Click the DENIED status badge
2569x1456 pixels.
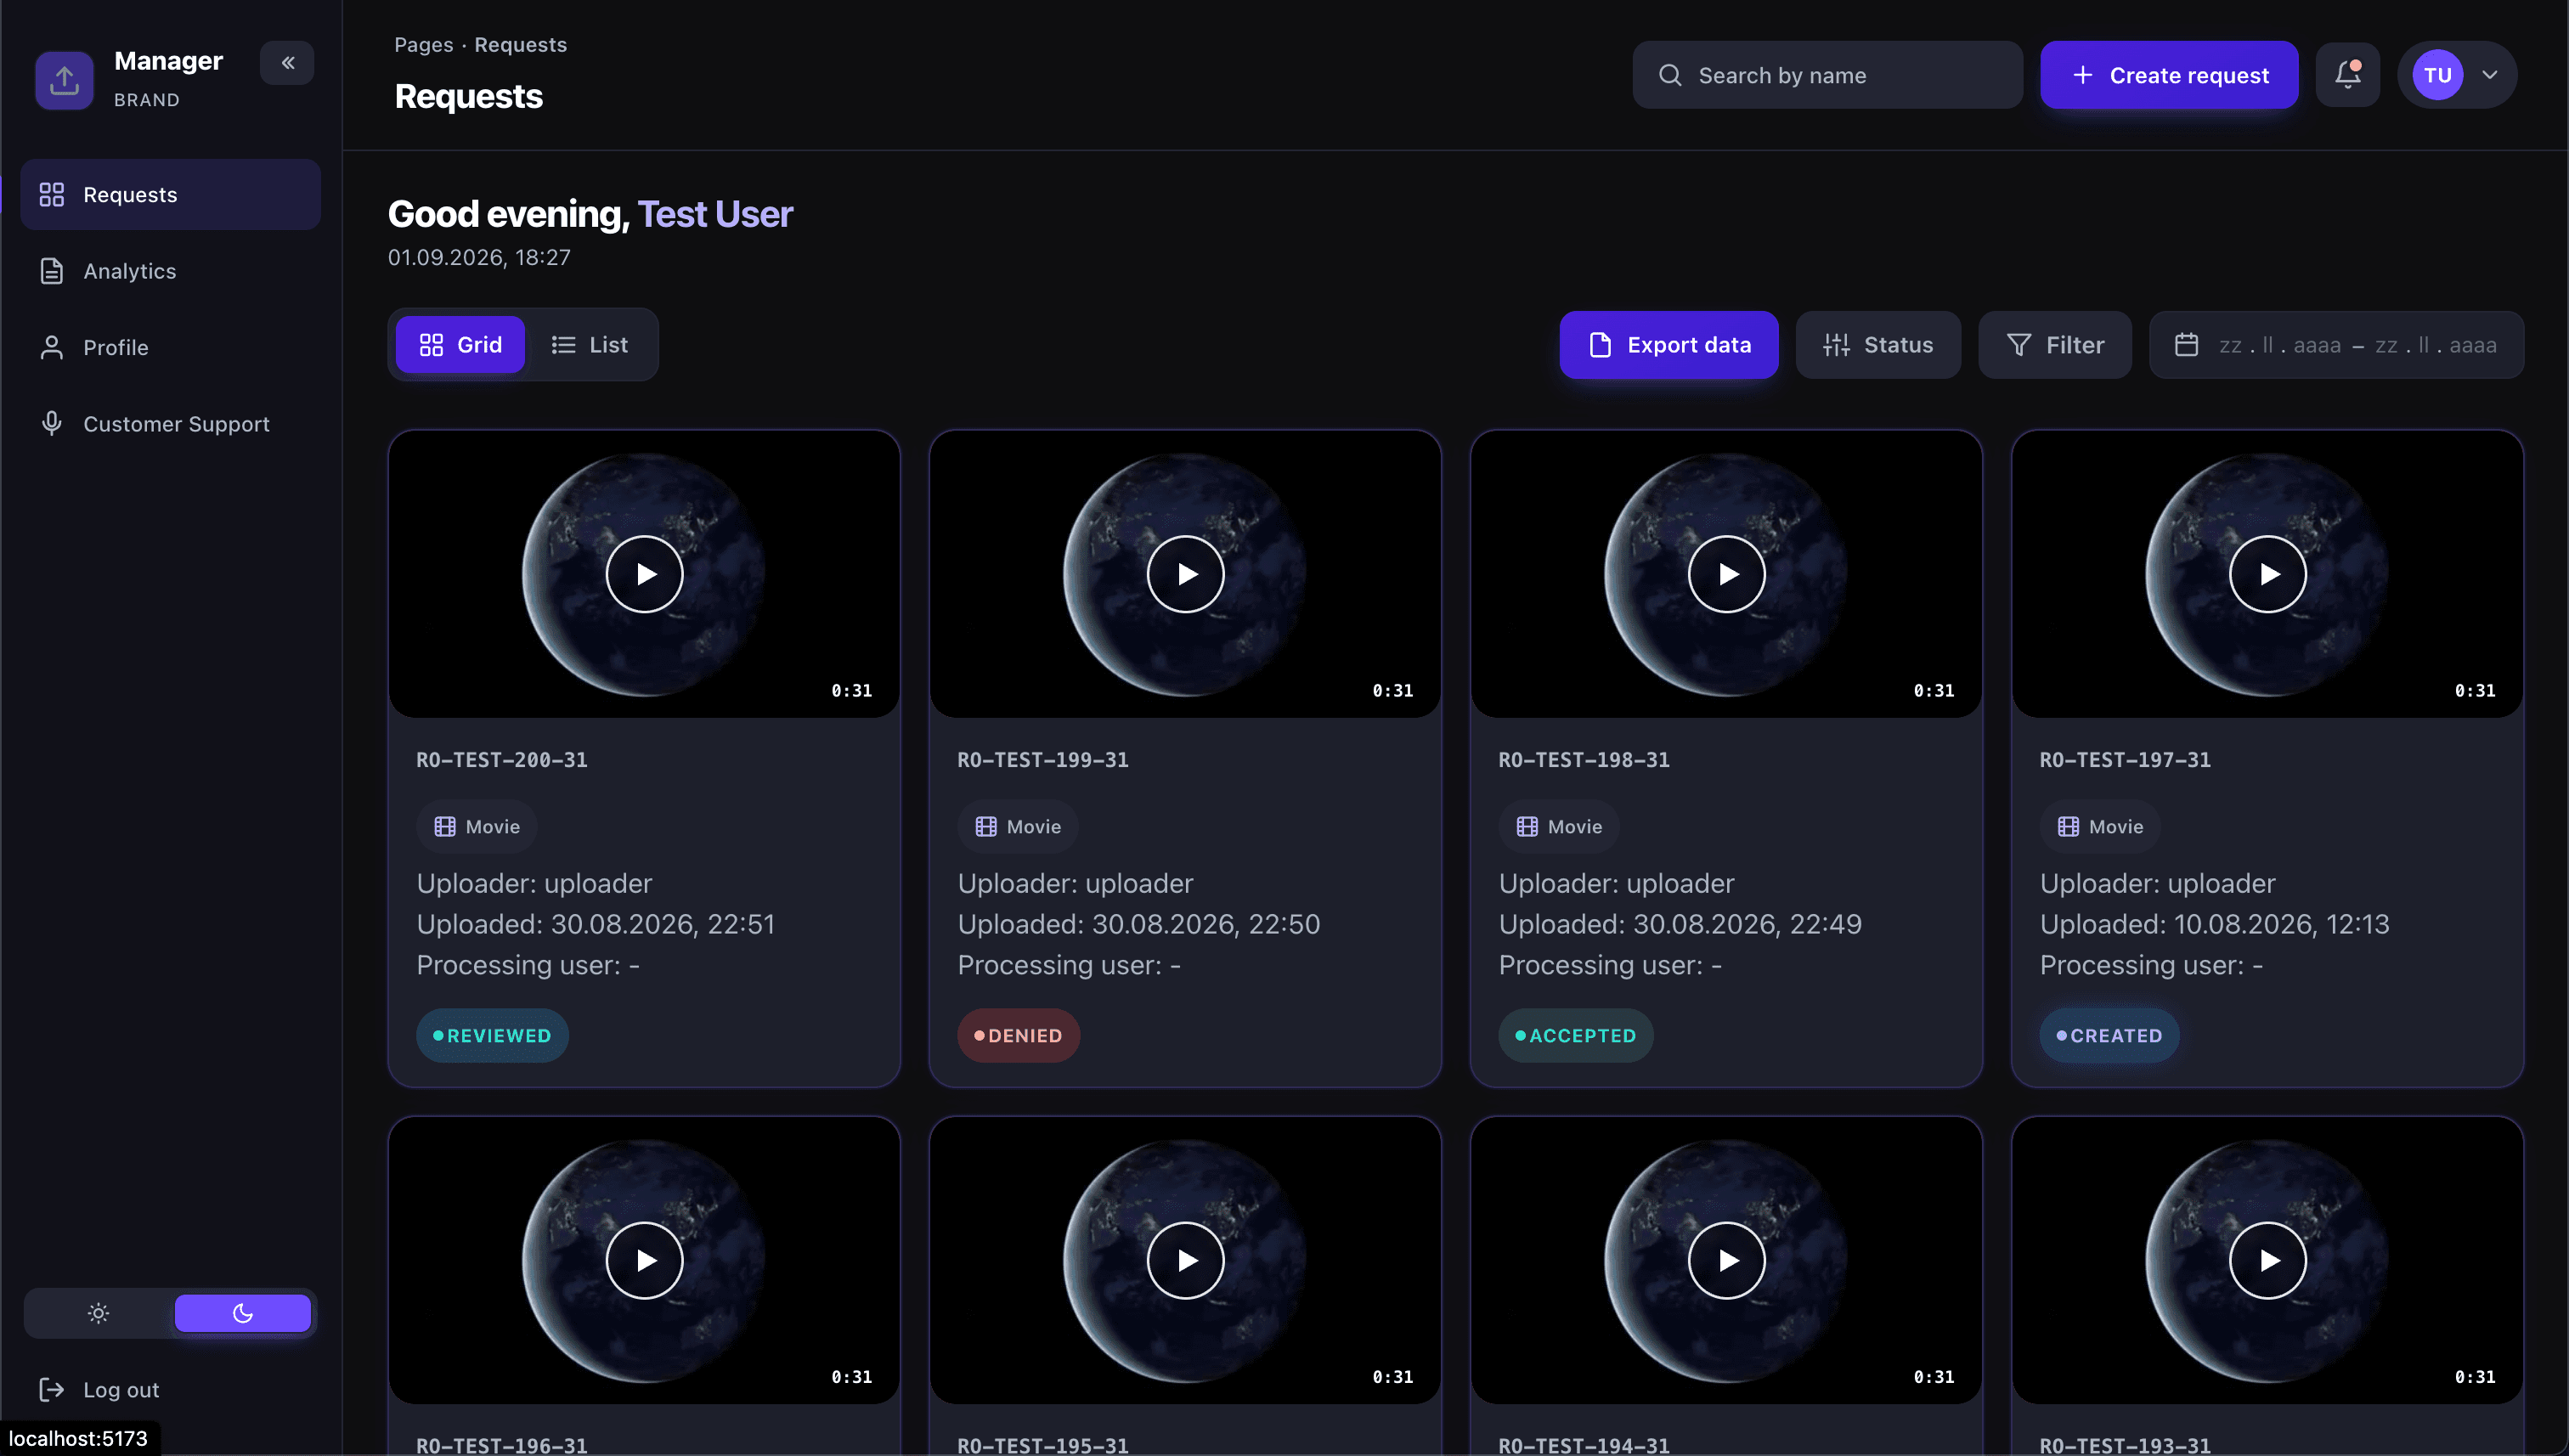point(1018,1036)
